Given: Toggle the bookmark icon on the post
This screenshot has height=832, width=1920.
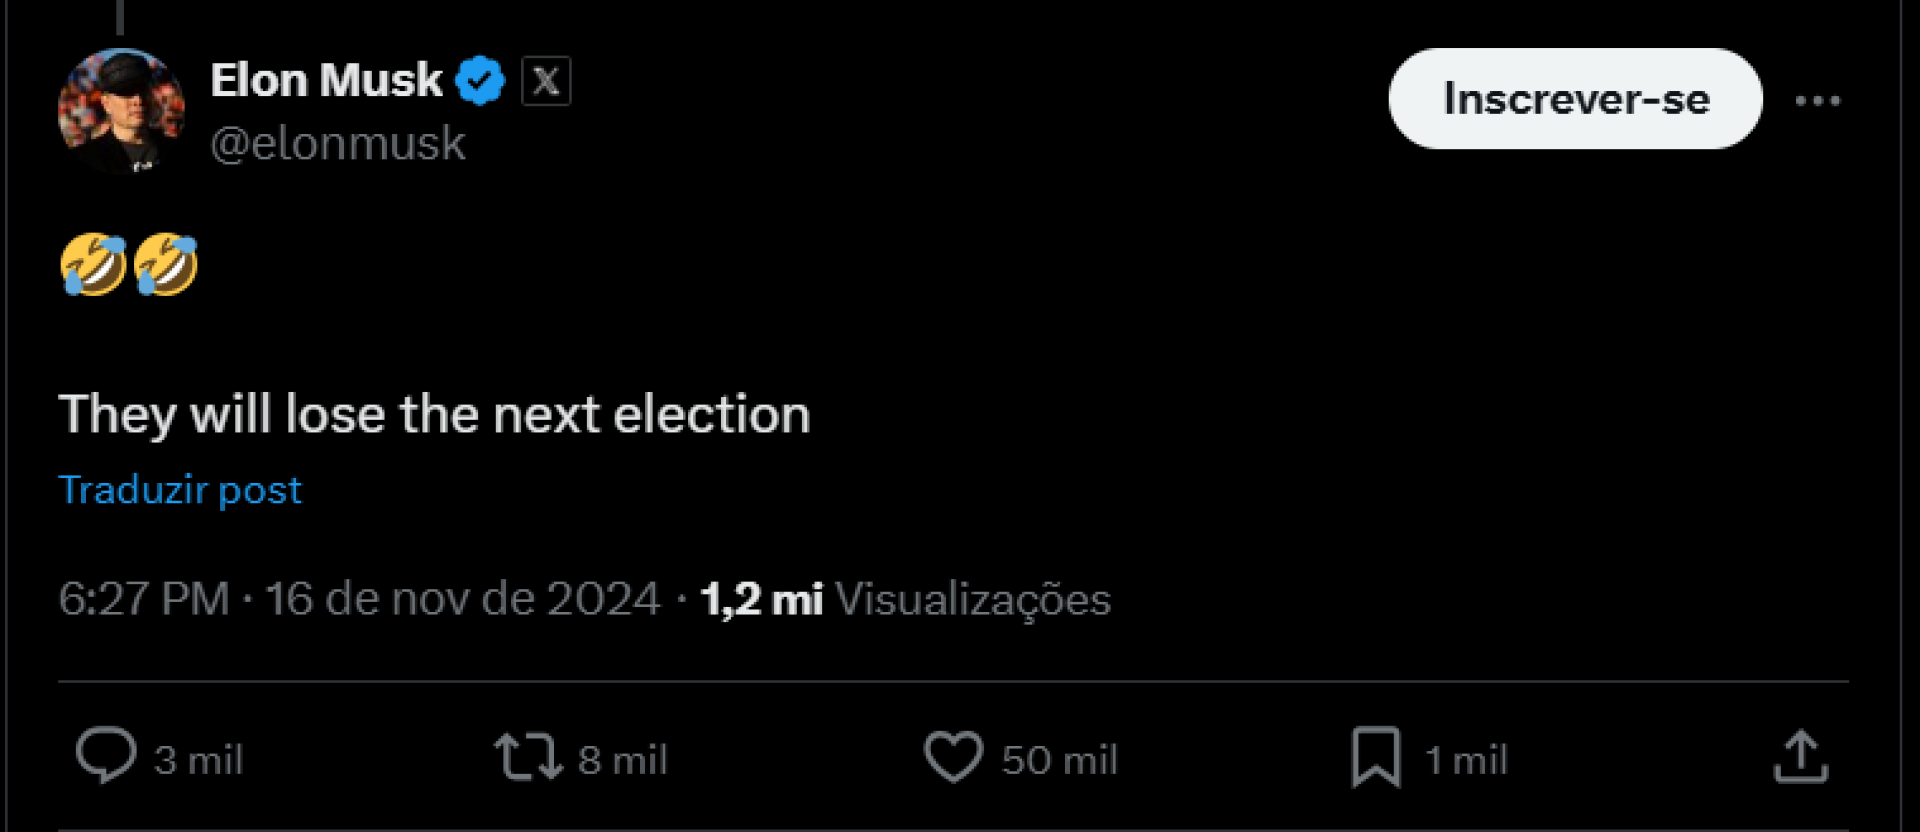Looking at the screenshot, I should (1376, 756).
